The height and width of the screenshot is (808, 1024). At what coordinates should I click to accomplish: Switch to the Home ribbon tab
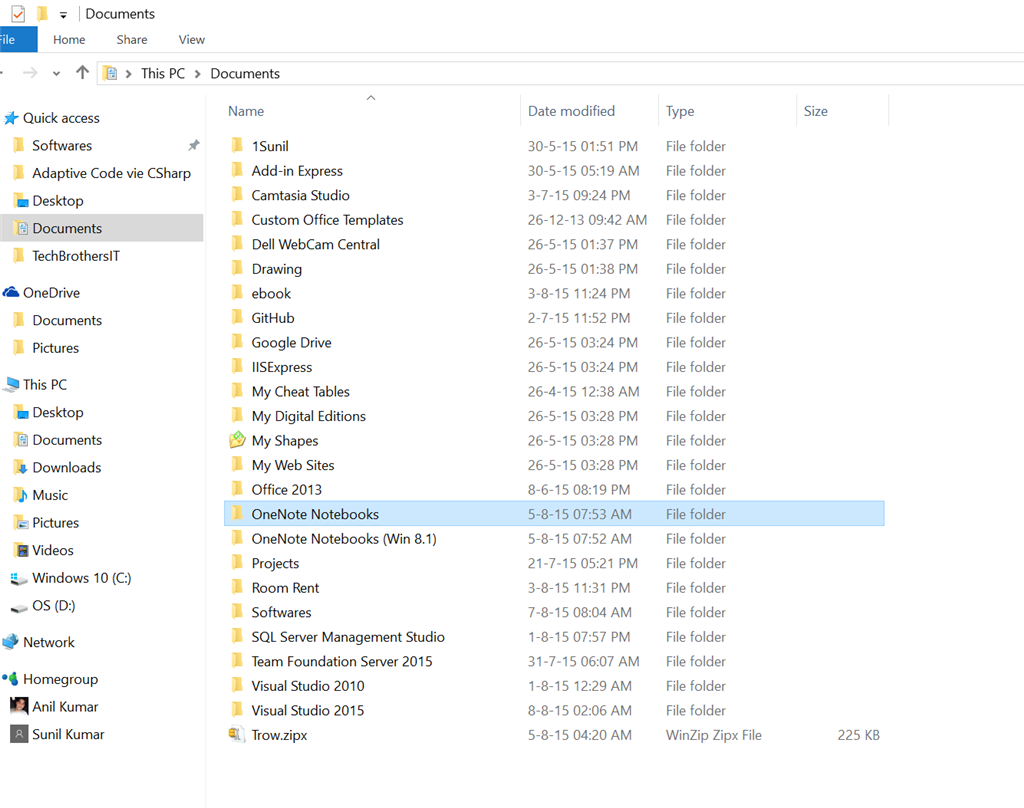pyautogui.click(x=69, y=40)
